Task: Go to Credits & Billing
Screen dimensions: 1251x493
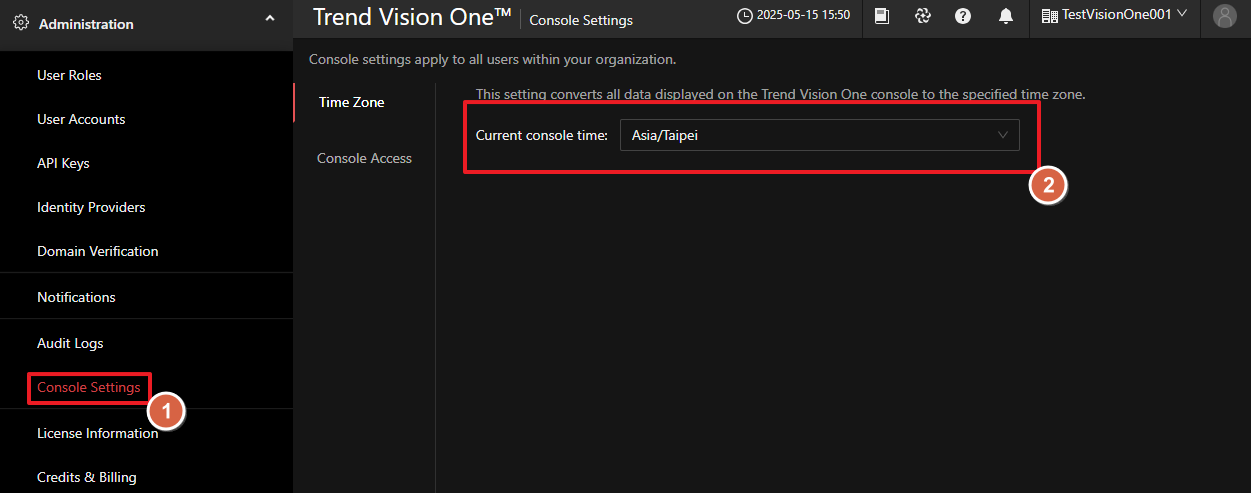Action: [86, 477]
